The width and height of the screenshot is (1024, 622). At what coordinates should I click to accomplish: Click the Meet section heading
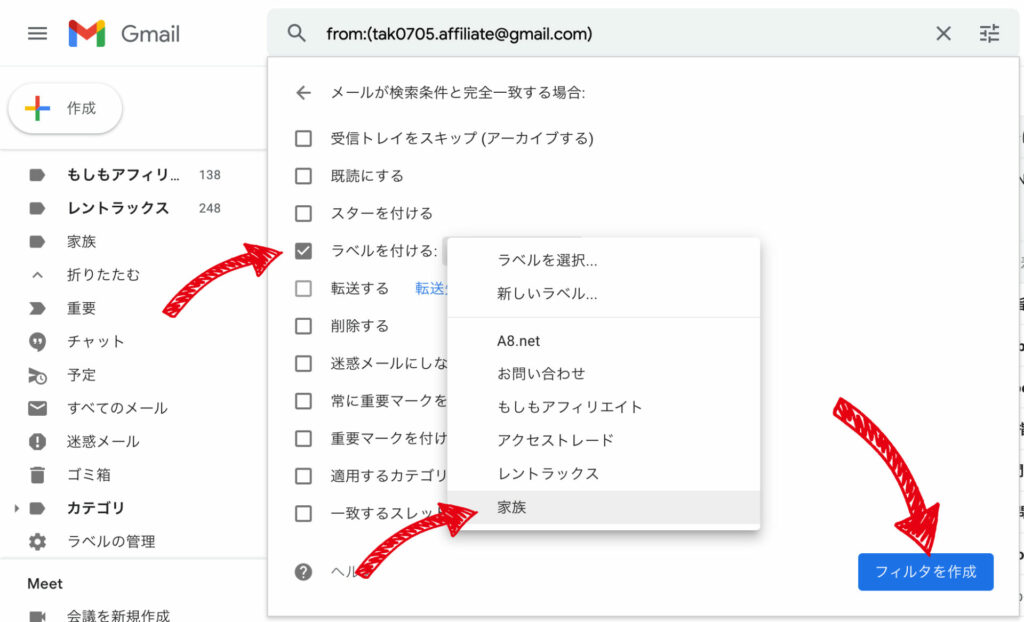45,583
